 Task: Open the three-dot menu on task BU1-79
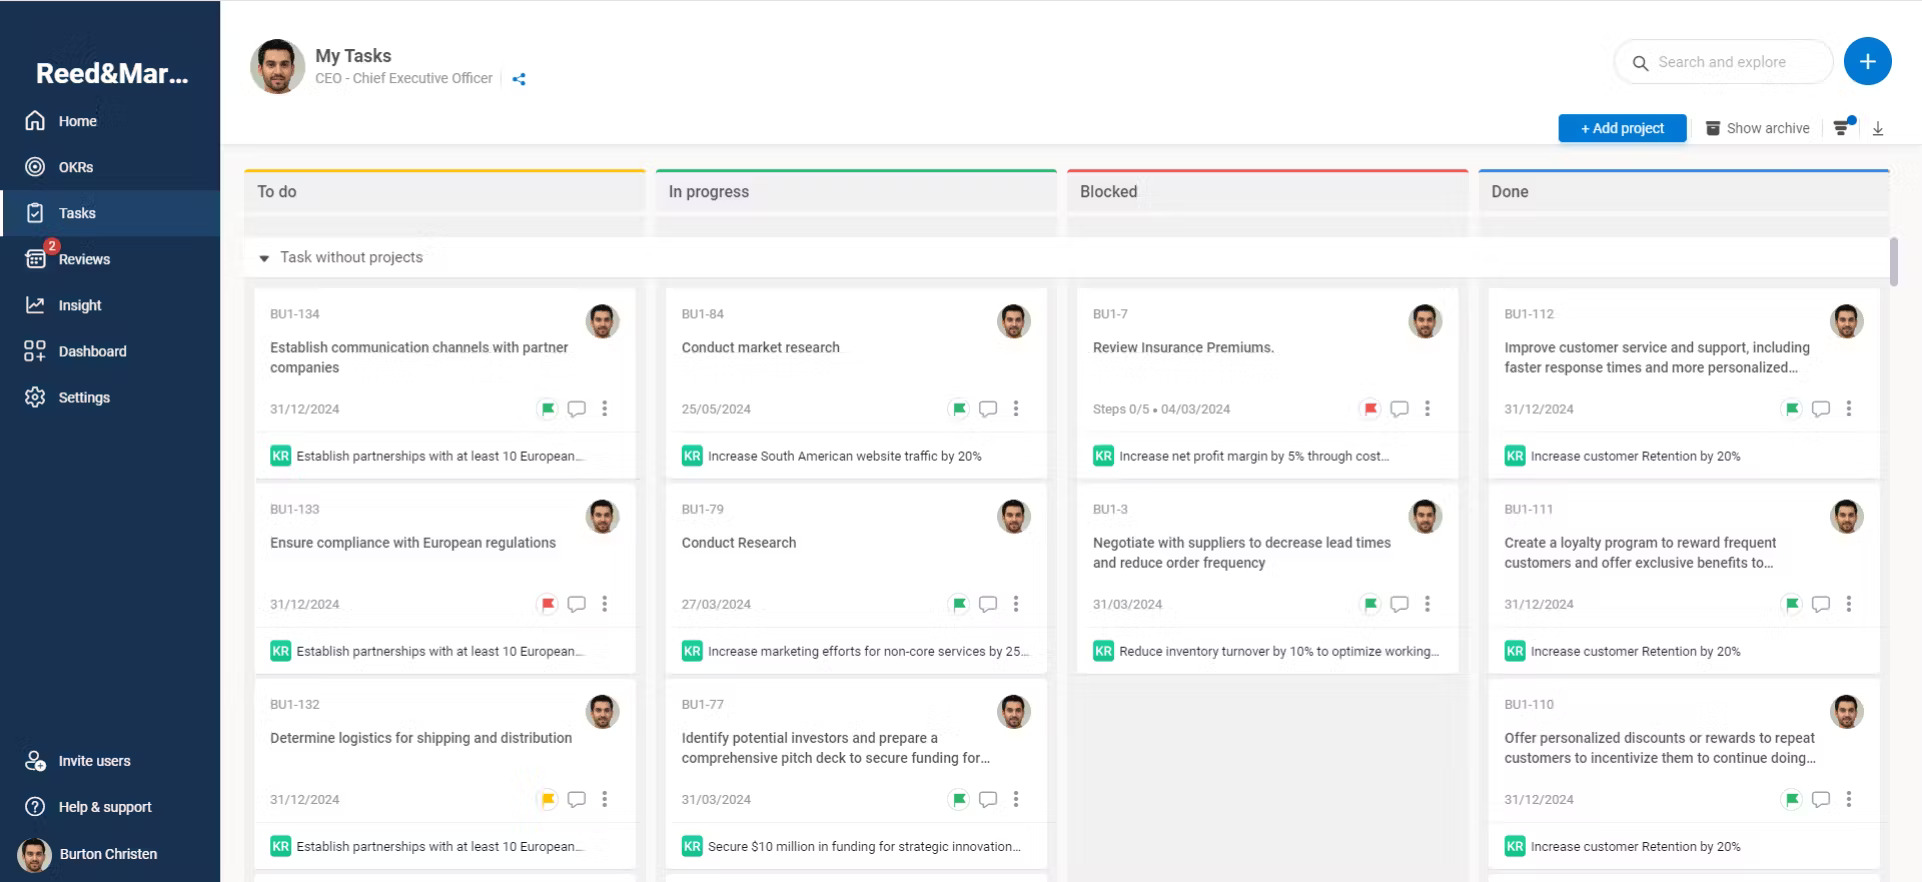click(x=1016, y=604)
